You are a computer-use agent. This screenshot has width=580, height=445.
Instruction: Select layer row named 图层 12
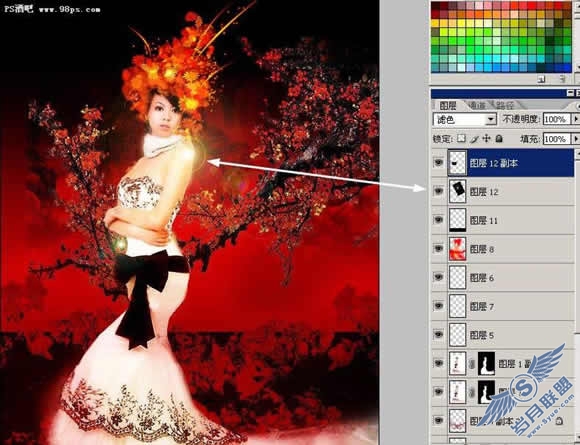pos(503,191)
